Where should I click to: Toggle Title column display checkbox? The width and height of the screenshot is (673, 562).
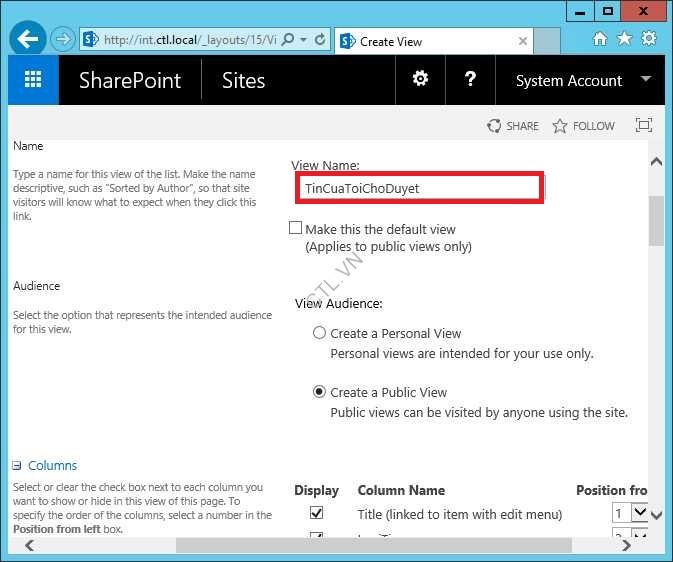pyautogui.click(x=316, y=513)
